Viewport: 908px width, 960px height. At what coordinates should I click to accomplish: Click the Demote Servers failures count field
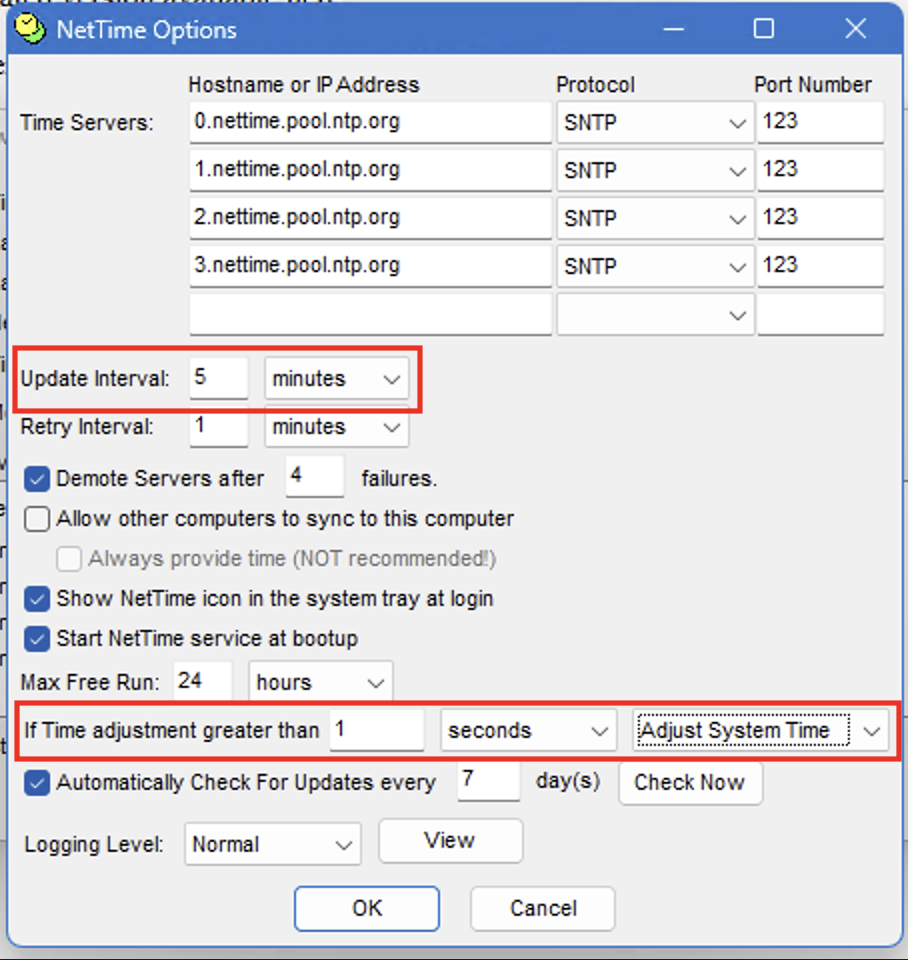[x=315, y=476]
